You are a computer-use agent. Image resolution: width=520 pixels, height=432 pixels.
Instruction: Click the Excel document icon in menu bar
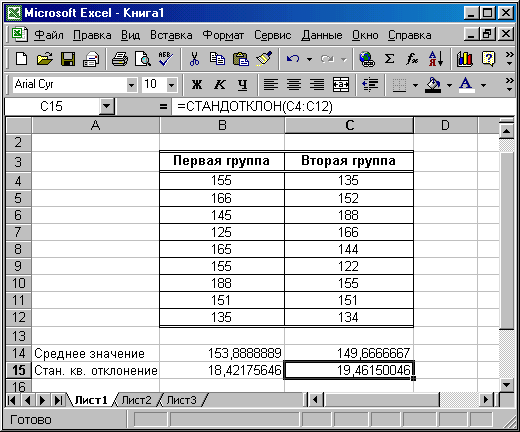click(19, 35)
